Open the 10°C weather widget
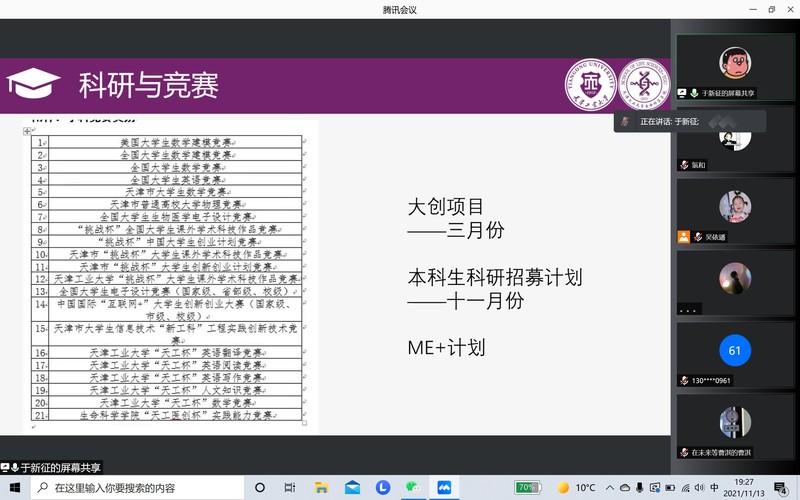This screenshot has height=500, width=800. 577,488
